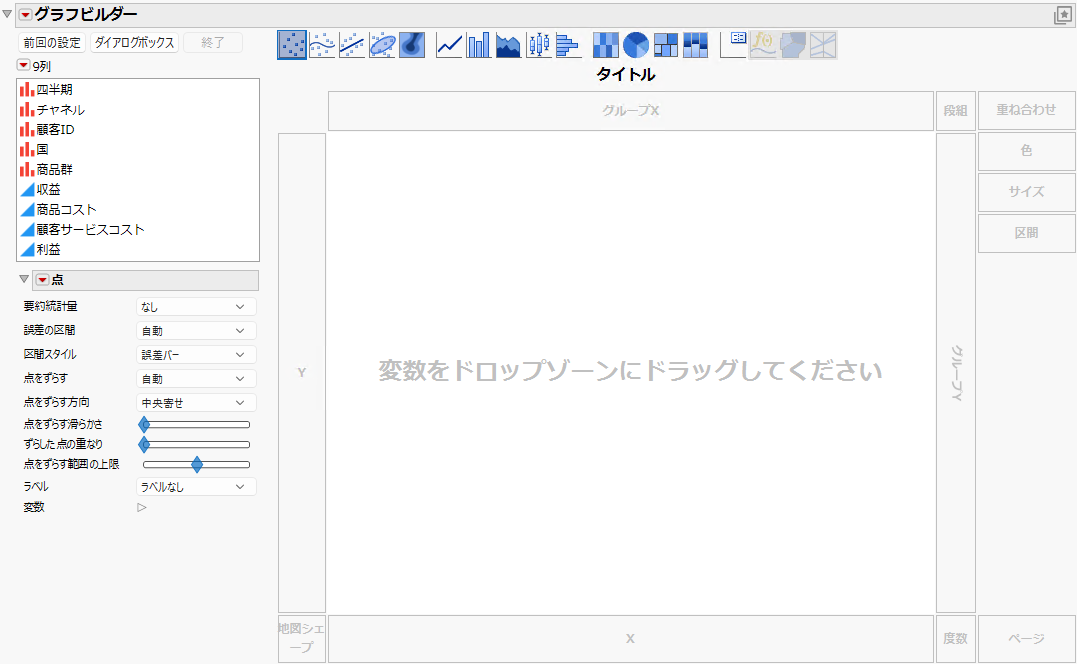Select the Heatmap element

[x=606, y=45]
